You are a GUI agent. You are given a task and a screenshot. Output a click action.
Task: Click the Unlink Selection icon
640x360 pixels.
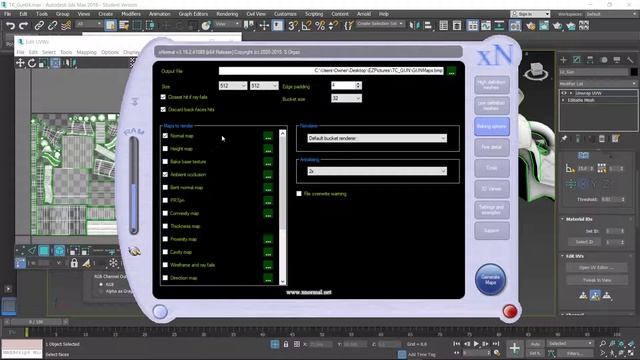(x=53, y=26)
